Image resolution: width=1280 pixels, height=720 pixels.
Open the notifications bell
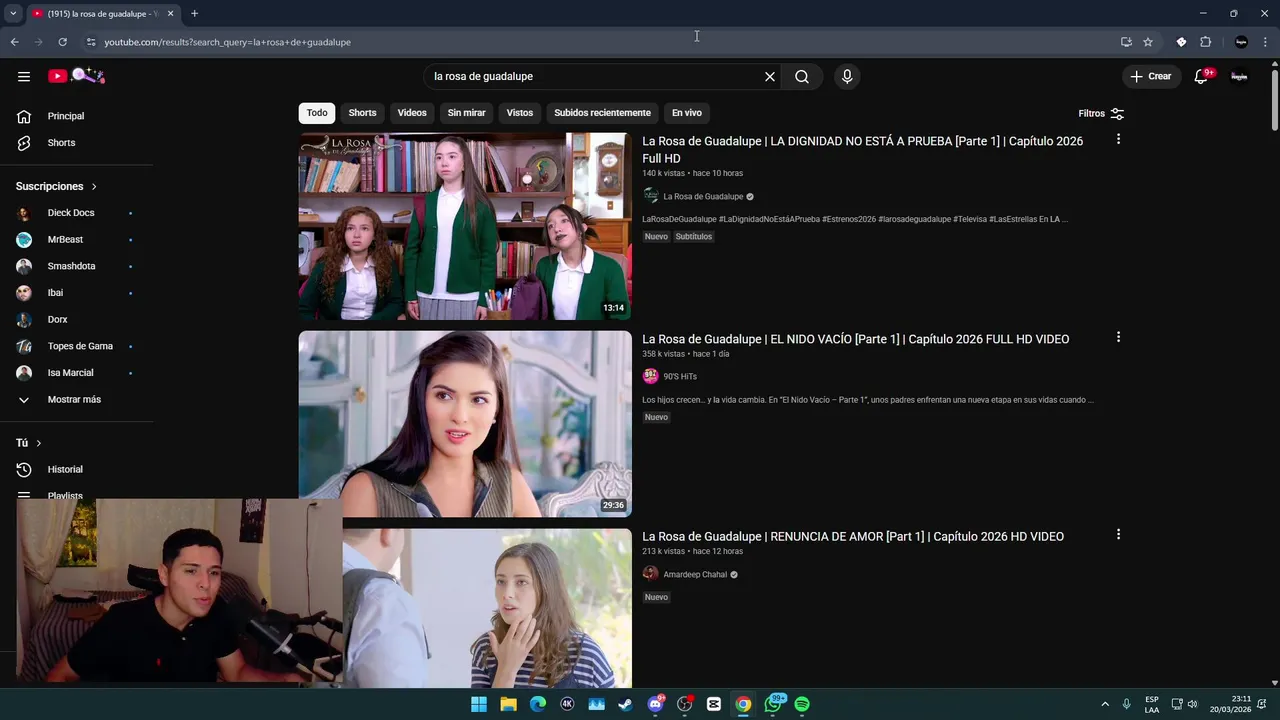1202,76
